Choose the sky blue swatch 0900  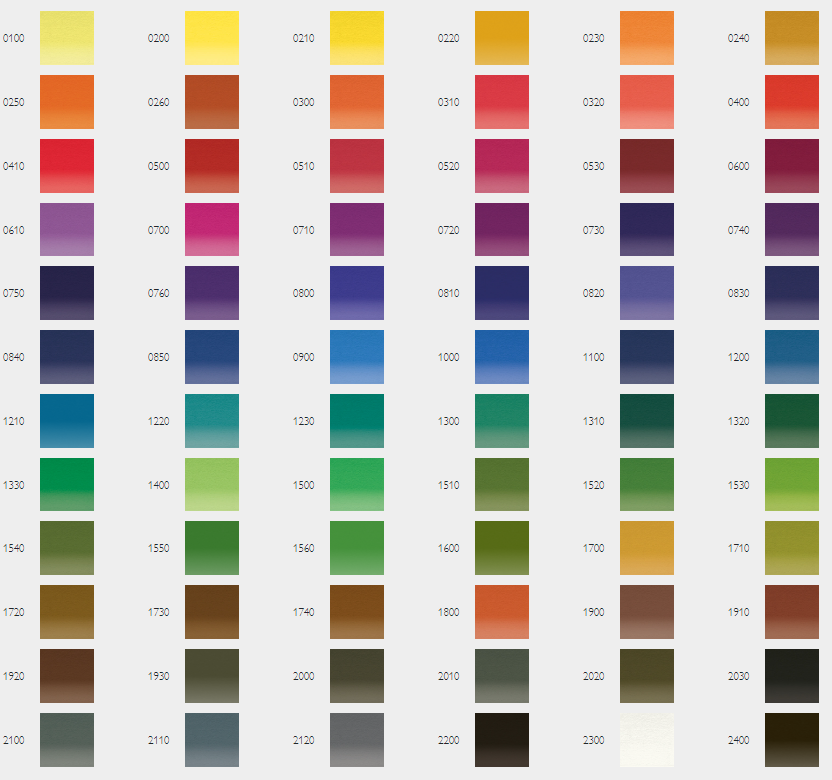(x=357, y=357)
